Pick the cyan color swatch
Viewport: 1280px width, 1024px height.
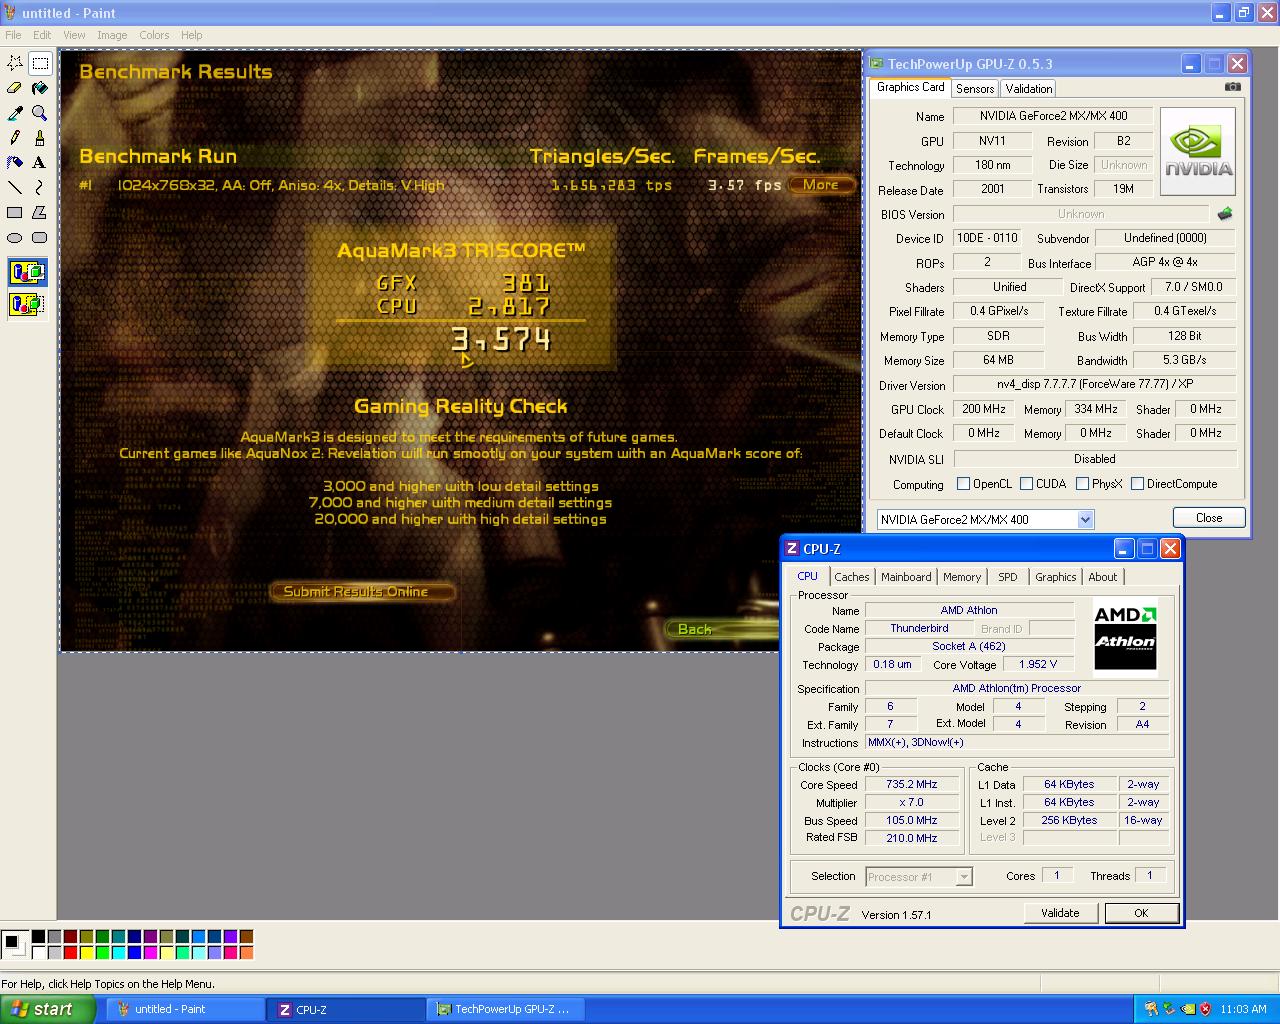tap(118, 953)
